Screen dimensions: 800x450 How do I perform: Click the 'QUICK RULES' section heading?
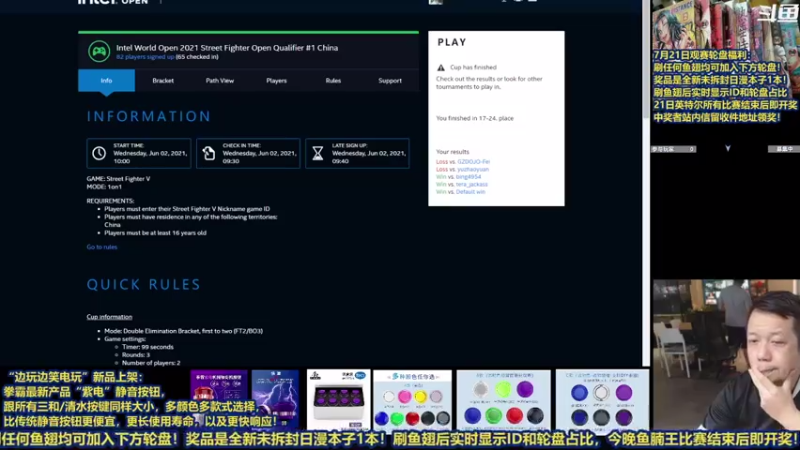(144, 284)
